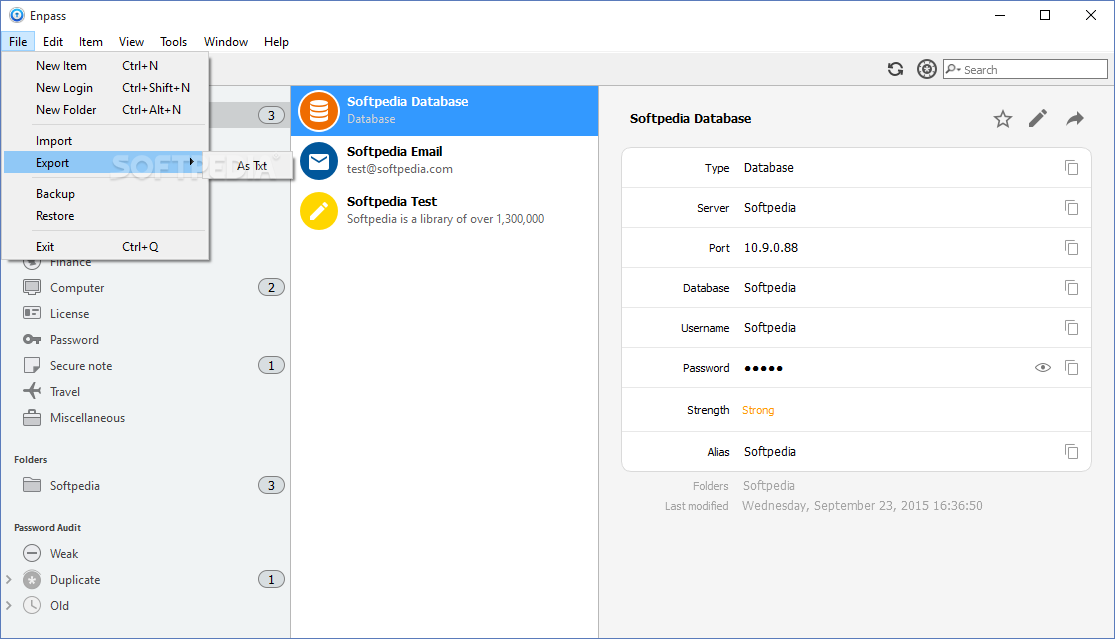
Task: Click the Strong strength label
Action: (758, 410)
